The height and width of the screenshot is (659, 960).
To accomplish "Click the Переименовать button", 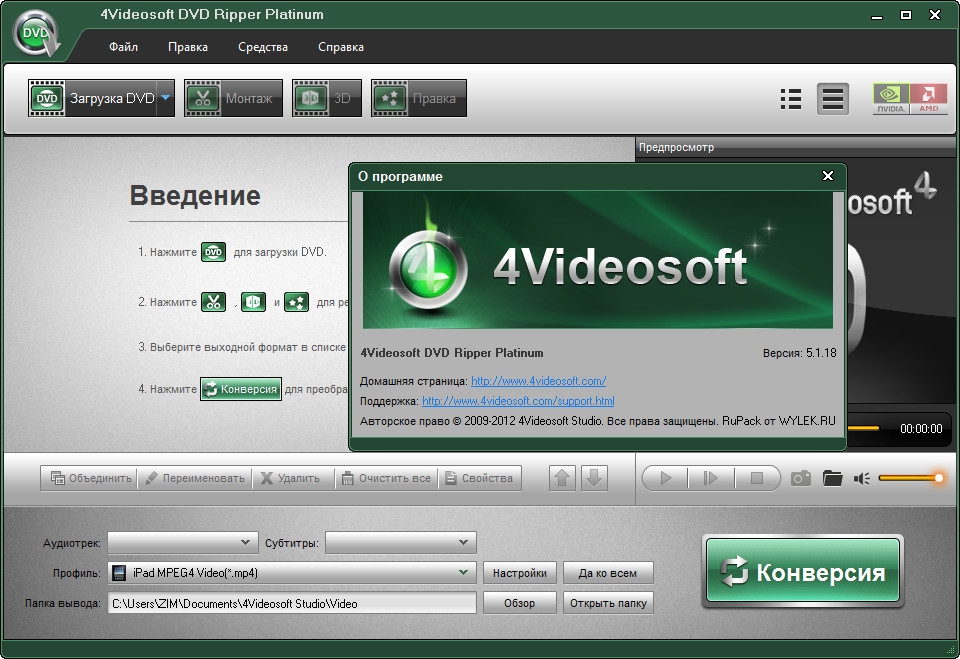I will (195, 478).
